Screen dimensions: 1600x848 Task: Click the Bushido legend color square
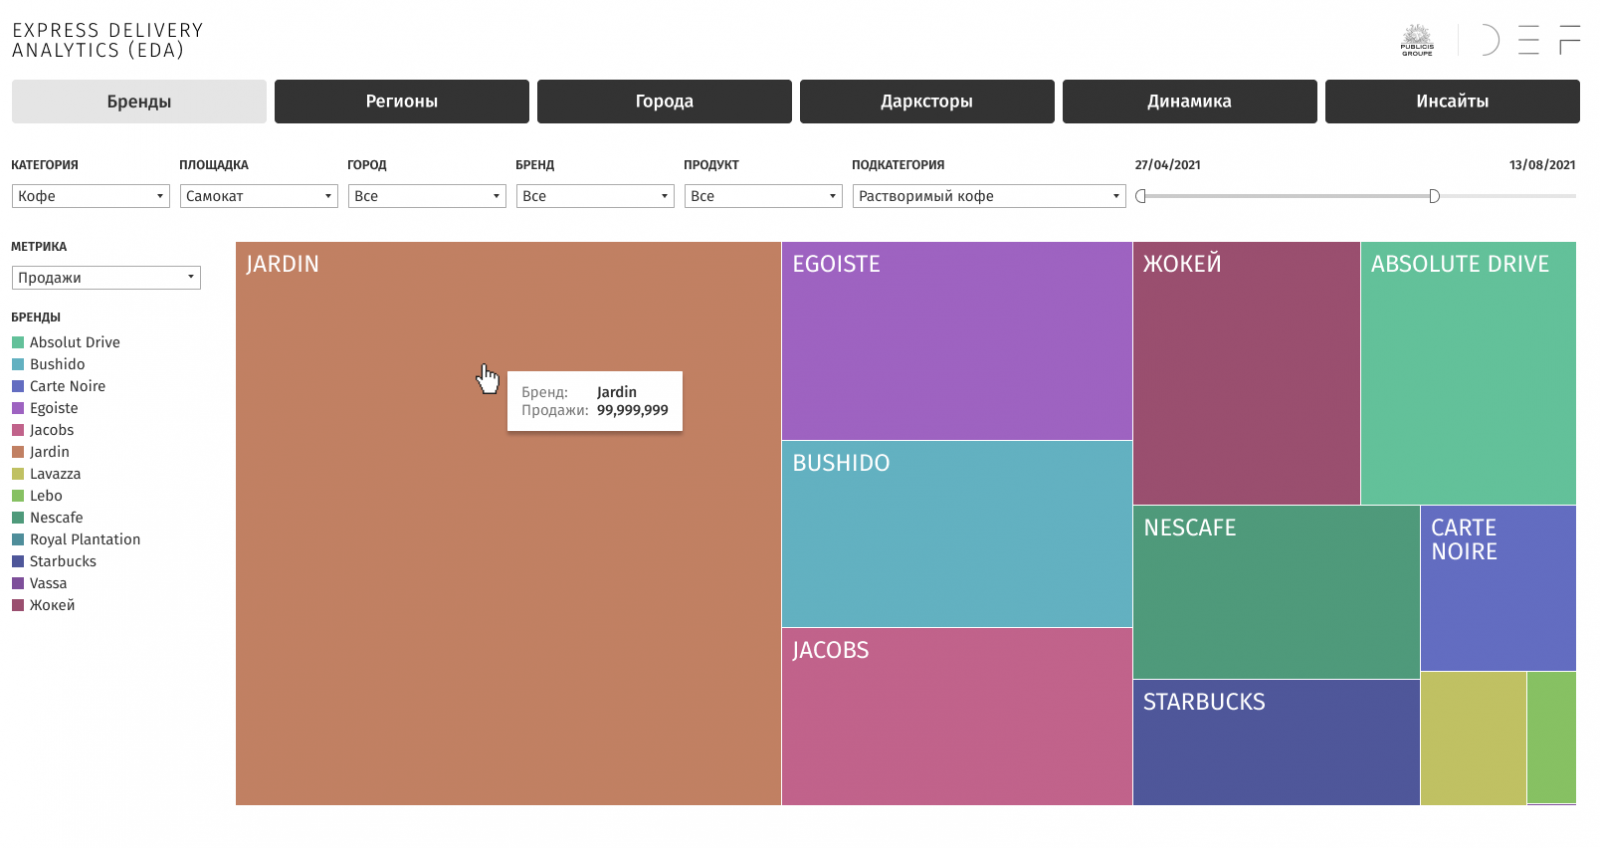pyautogui.click(x=18, y=364)
